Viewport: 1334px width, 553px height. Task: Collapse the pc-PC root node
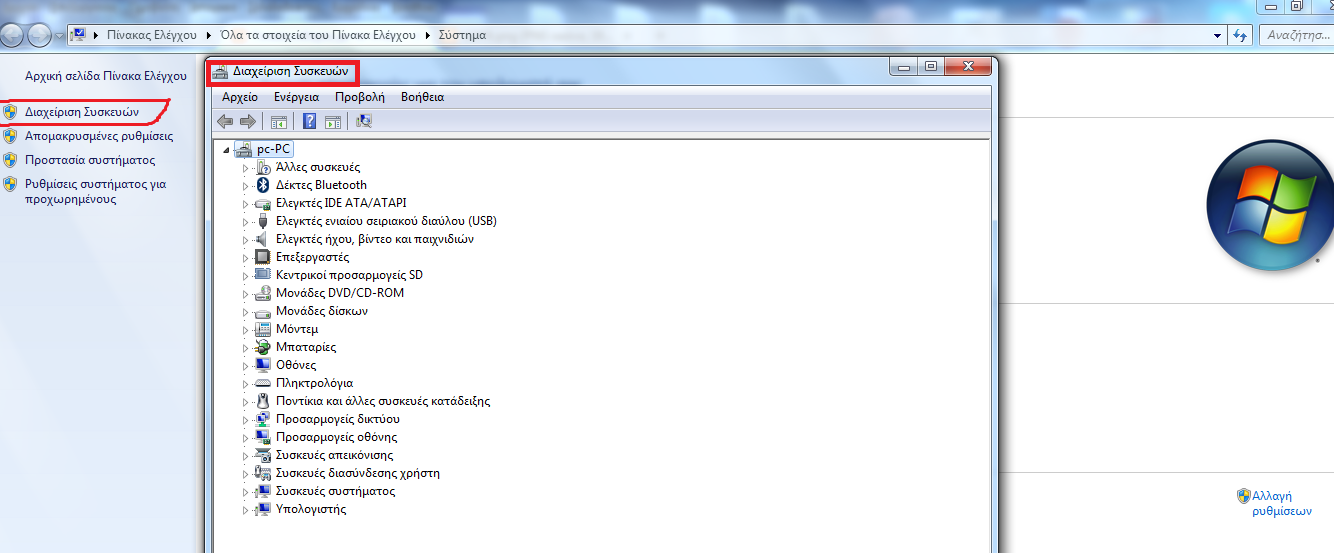coord(225,149)
